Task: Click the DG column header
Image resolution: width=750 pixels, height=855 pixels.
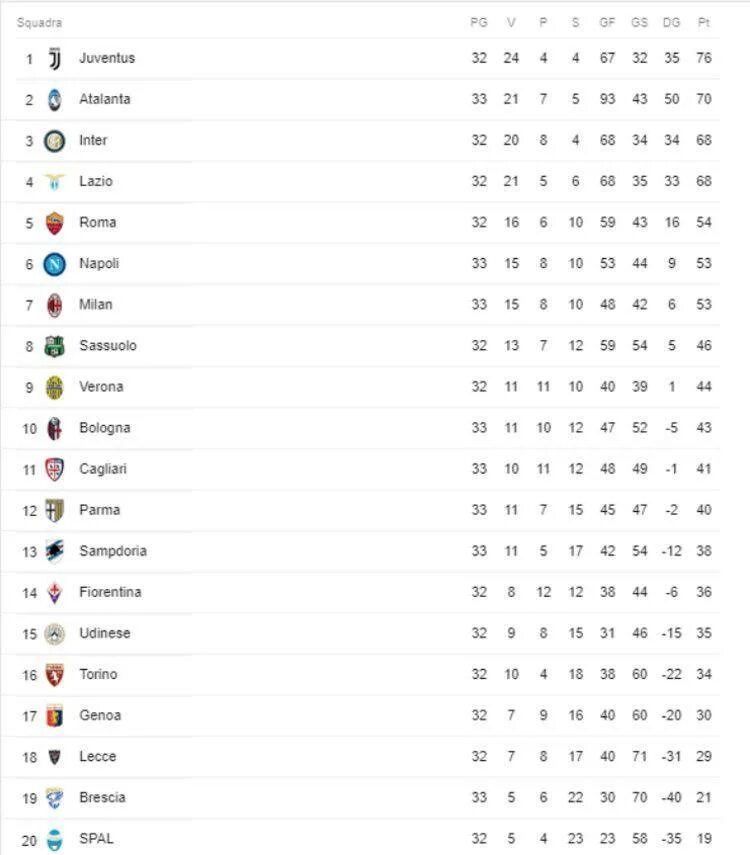Action: click(x=671, y=22)
